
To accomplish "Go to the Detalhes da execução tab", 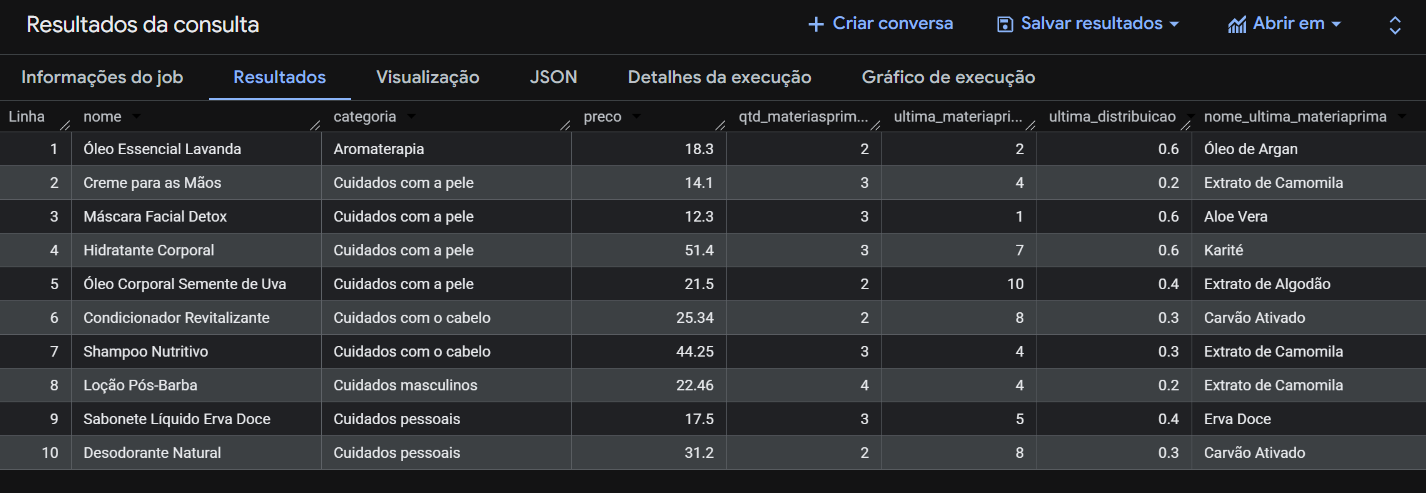I will pyautogui.click(x=719, y=77).
